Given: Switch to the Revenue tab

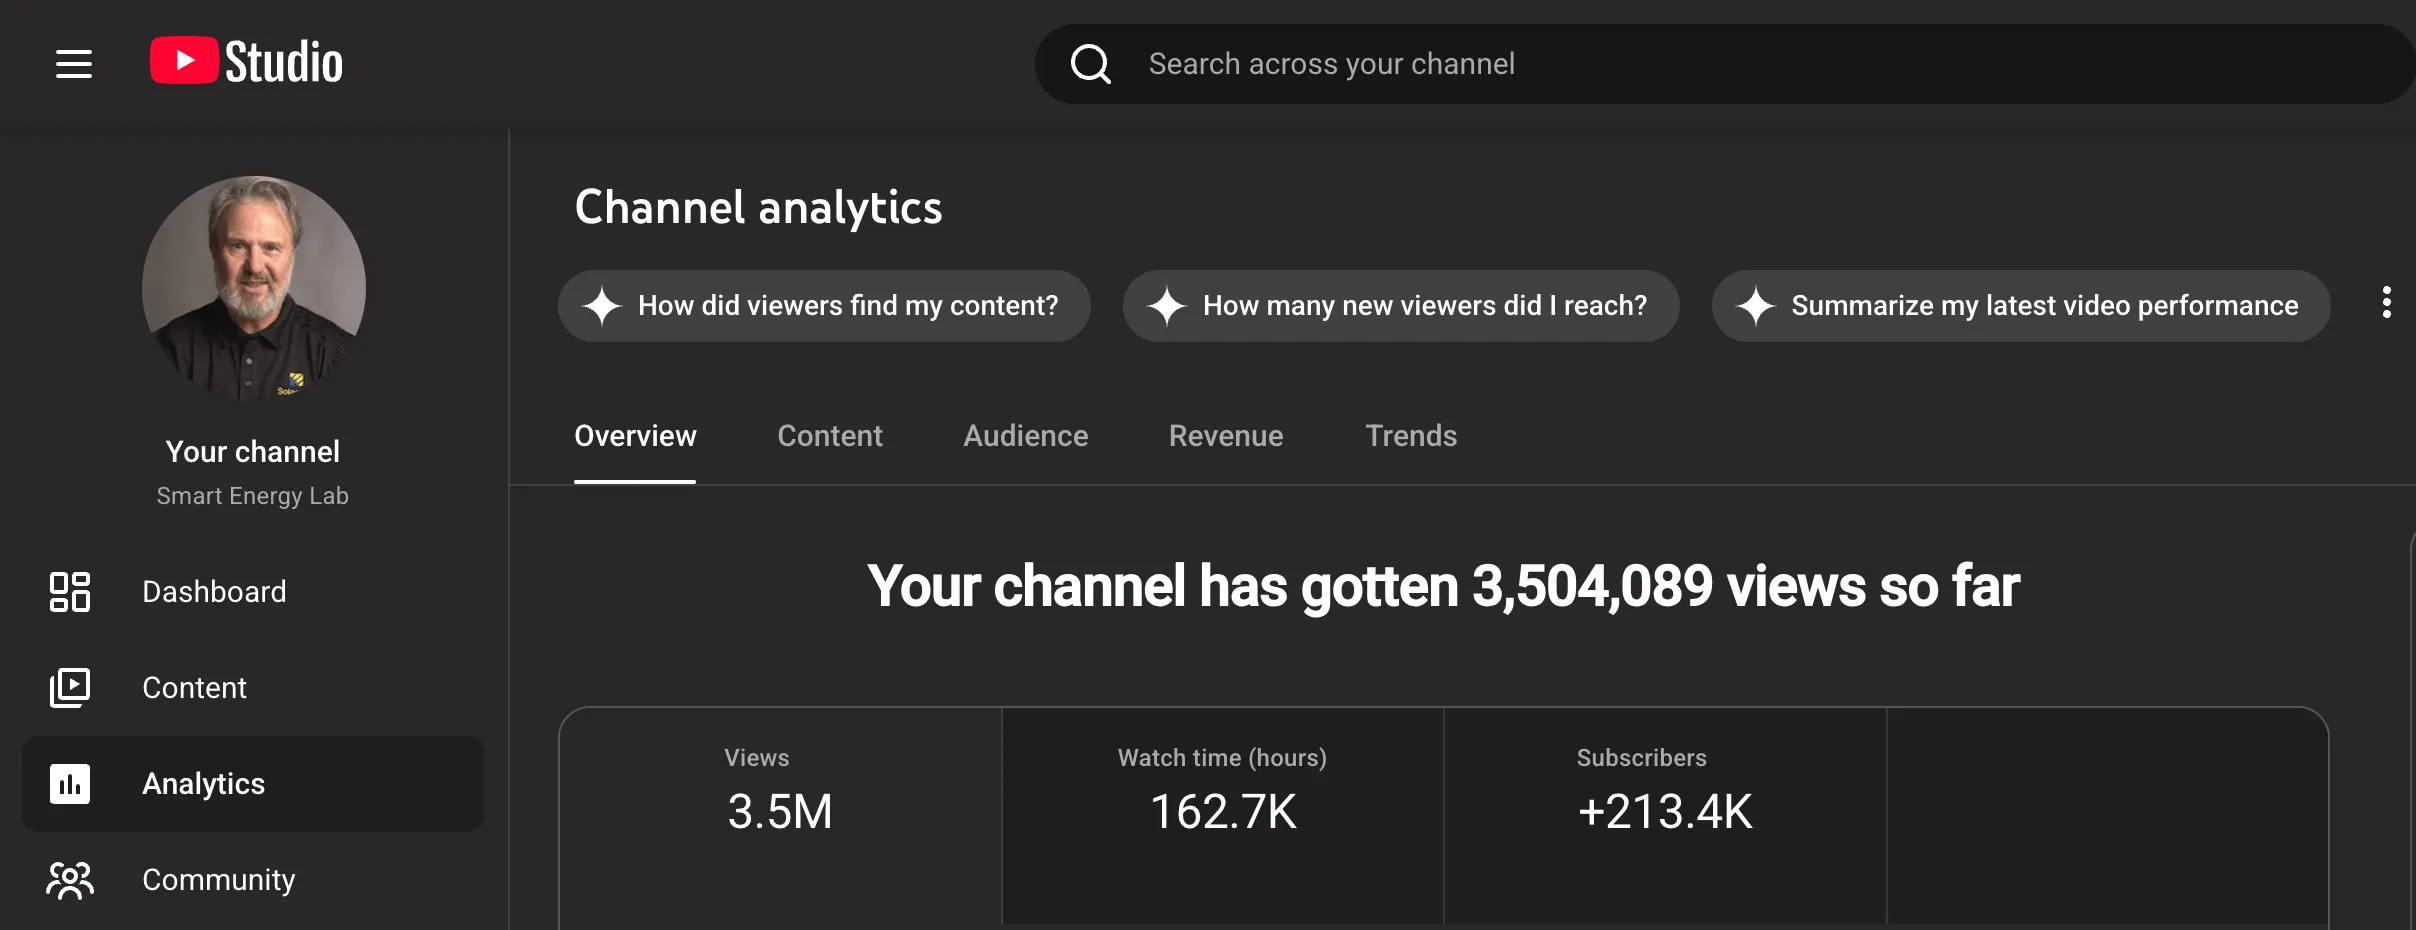Looking at the screenshot, I should (1226, 436).
